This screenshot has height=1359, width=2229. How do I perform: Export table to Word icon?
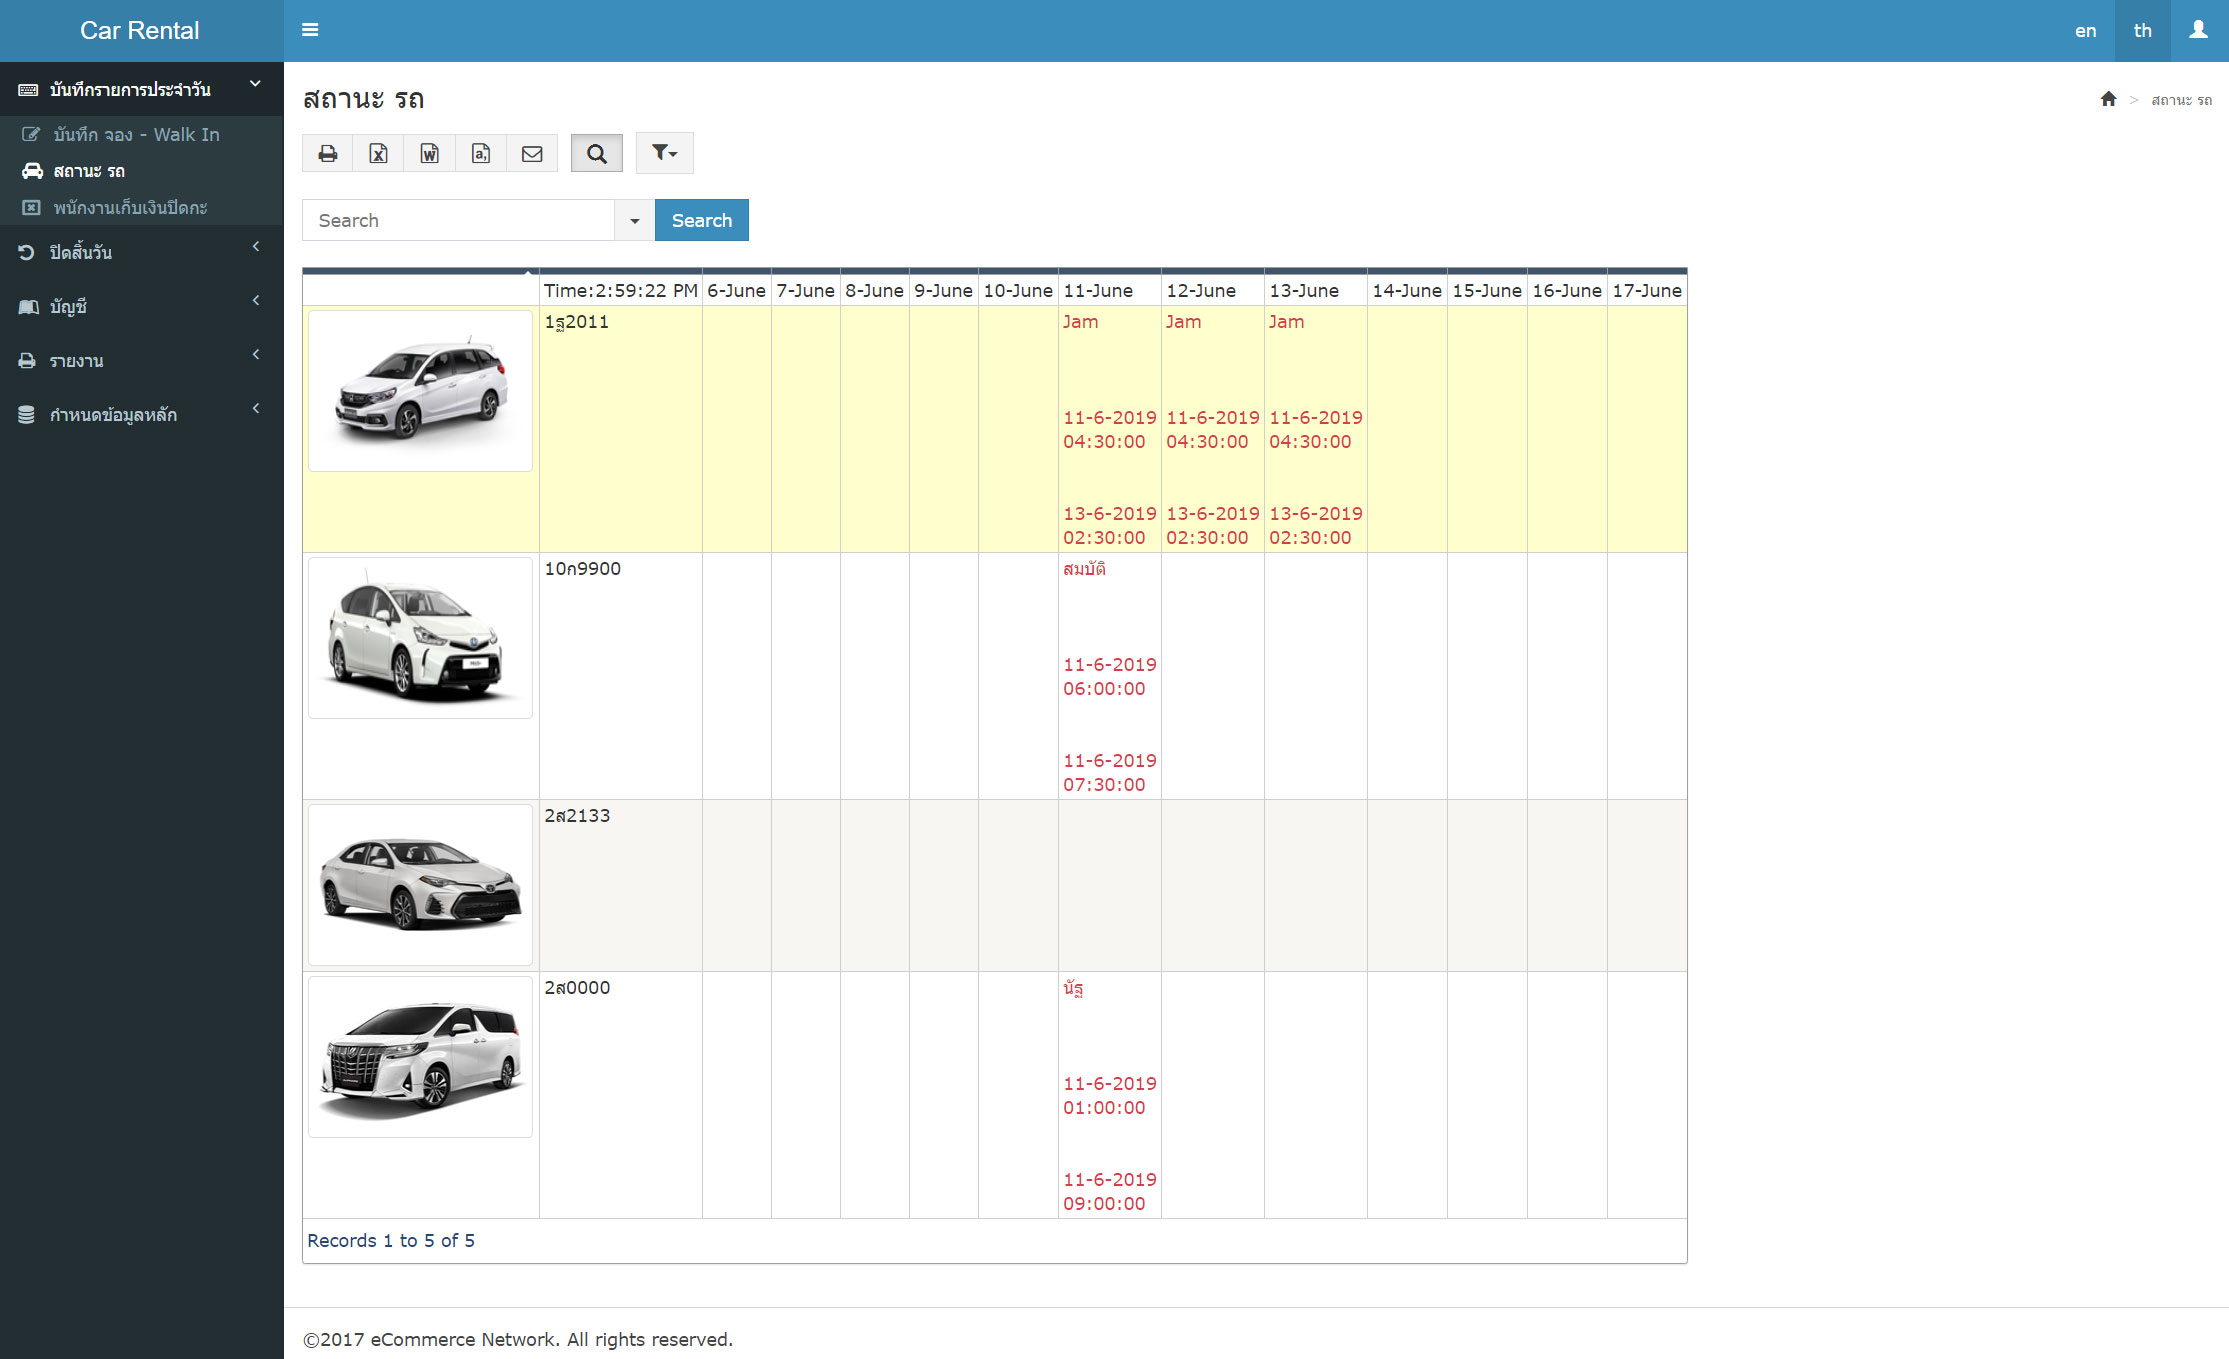click(430, 153)
